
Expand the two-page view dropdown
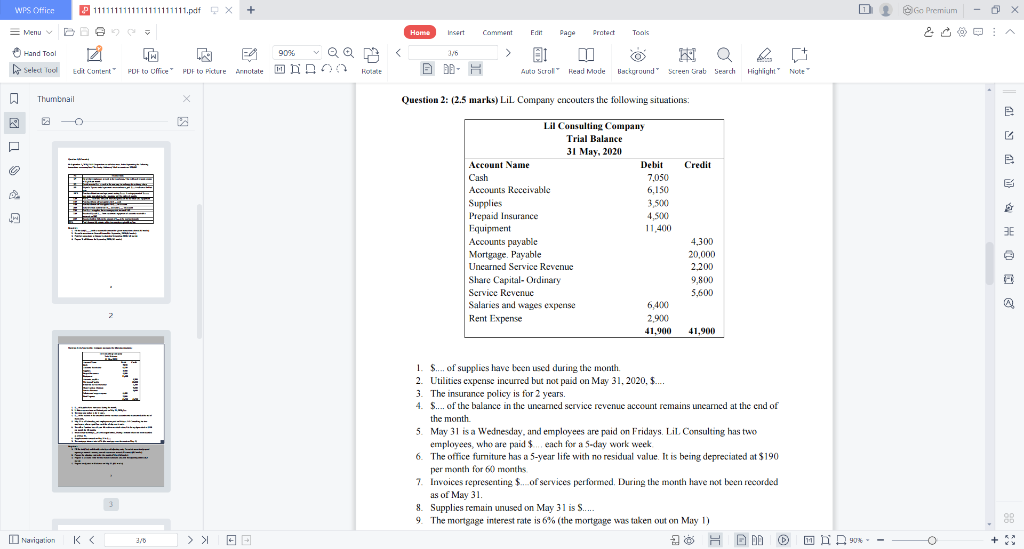452,69
